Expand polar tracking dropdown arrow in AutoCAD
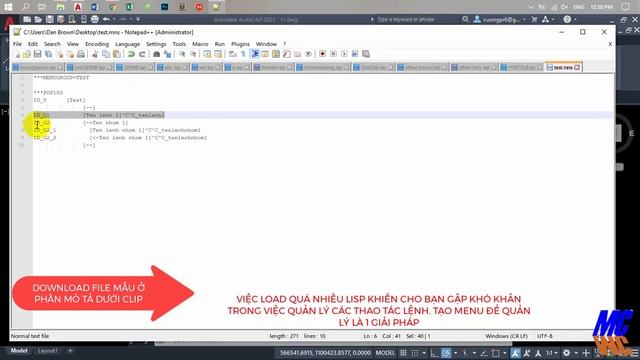 coord(456,353)
